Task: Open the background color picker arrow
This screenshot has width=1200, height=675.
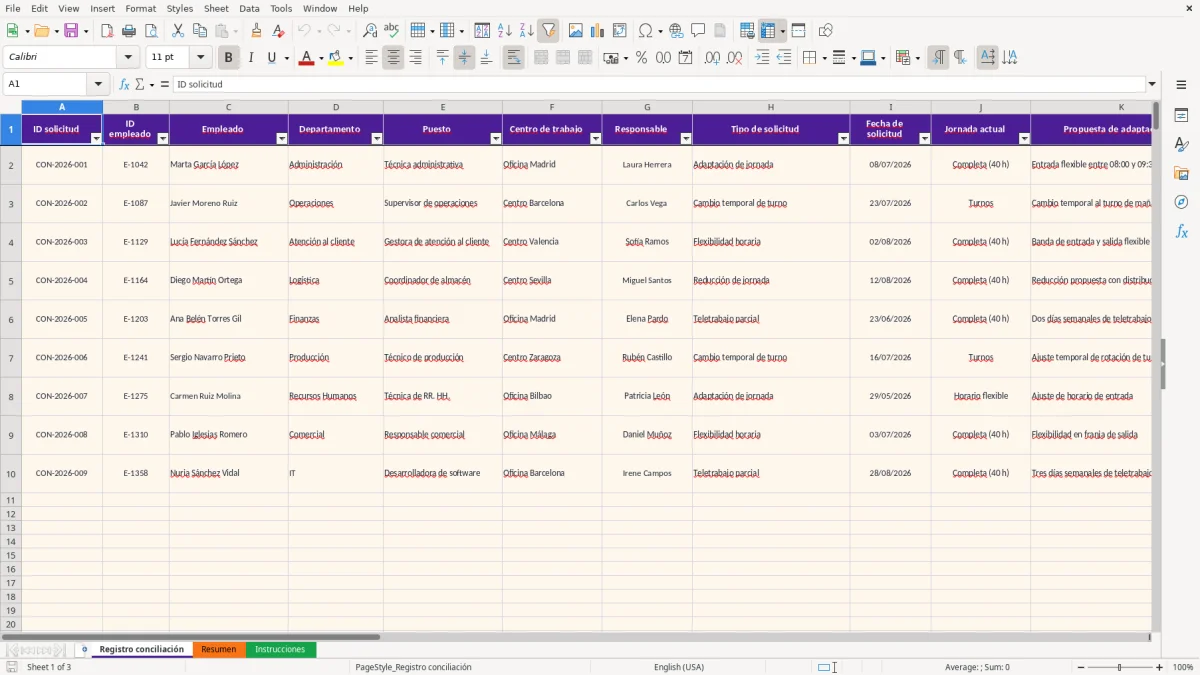Action: 350,58
